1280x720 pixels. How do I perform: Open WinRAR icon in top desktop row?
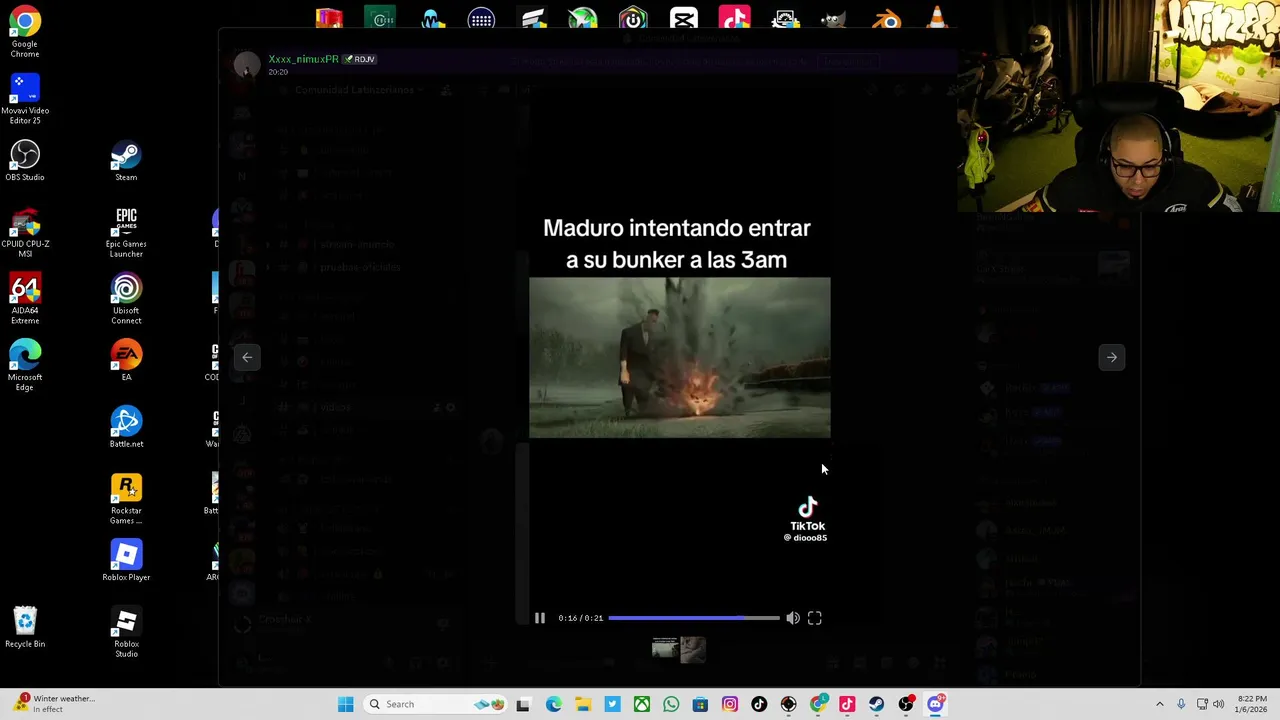point(329,18)
